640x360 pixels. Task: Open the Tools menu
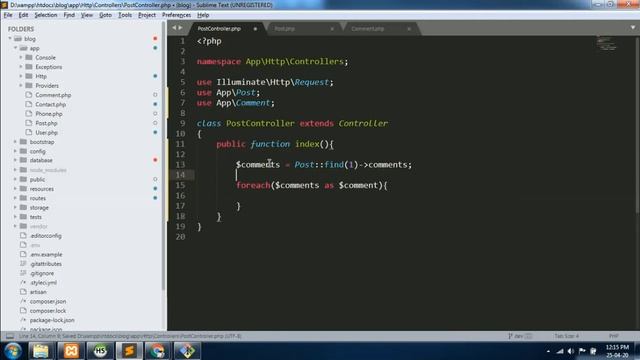[125, 15]
